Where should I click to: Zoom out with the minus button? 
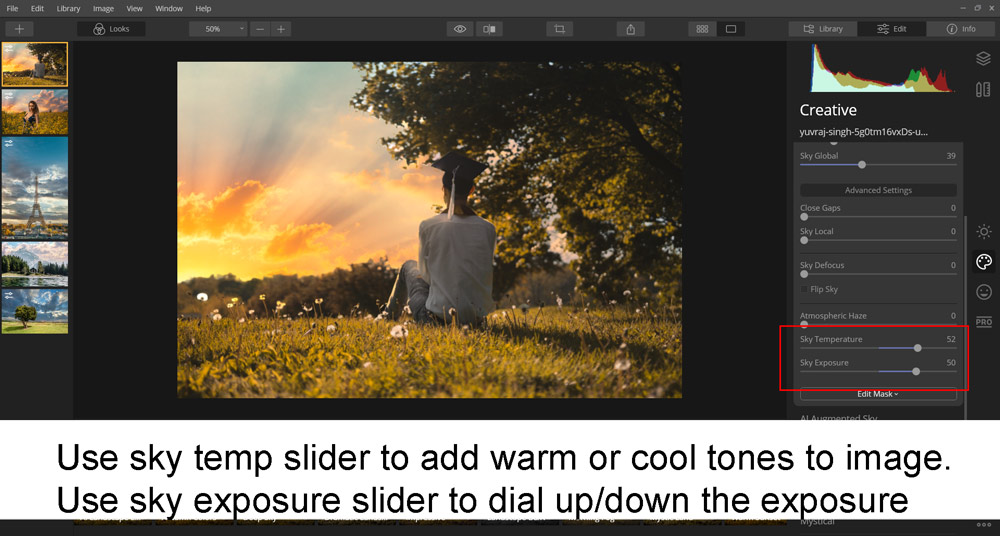(x=260, y=29)
